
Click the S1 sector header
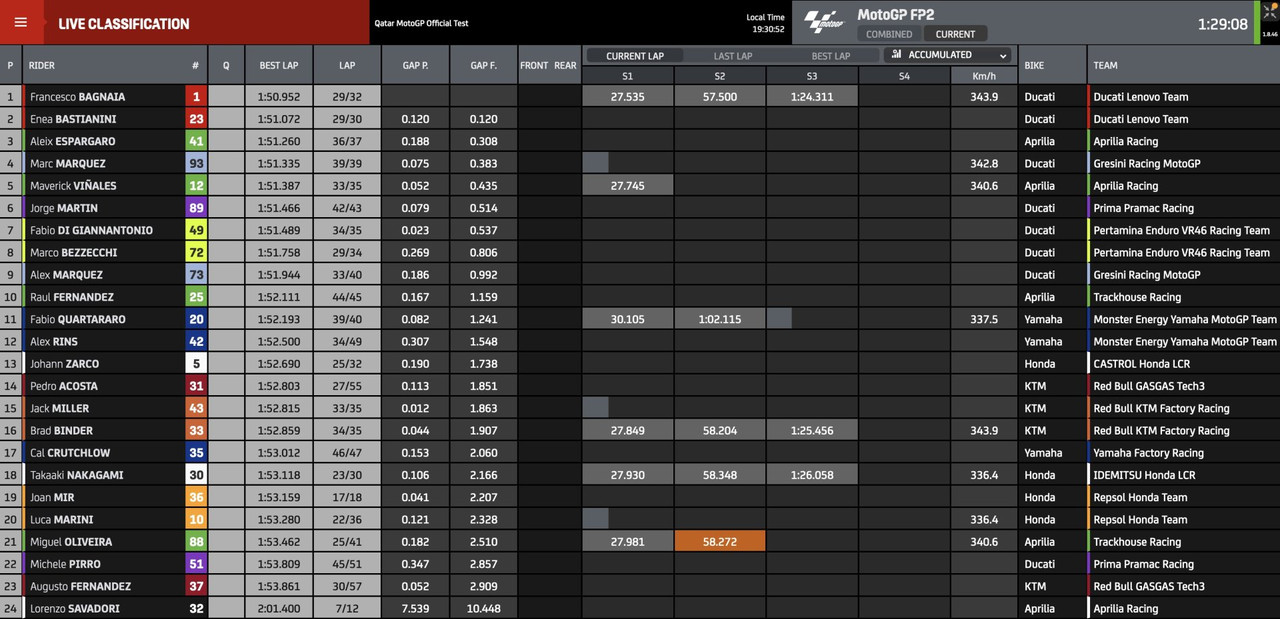pos(627,75)
